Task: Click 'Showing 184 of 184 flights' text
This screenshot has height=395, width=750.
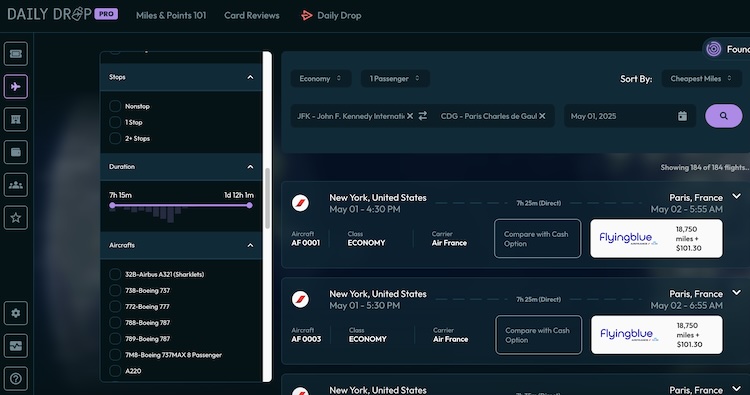Action: [x=704, y=167]
